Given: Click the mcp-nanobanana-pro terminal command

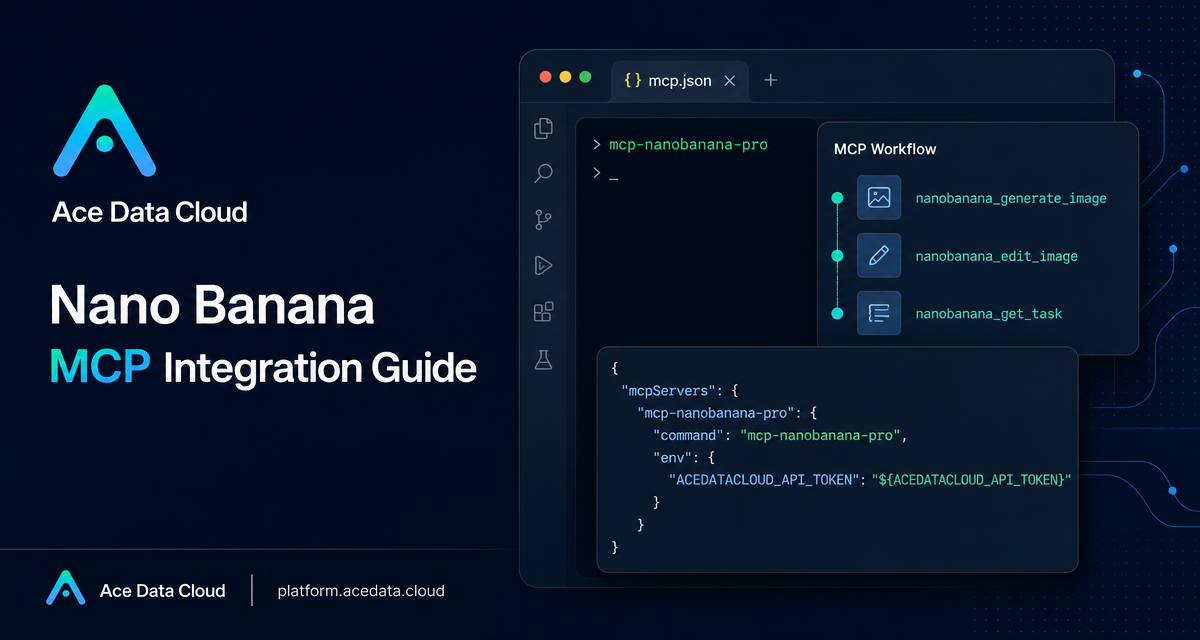Looking at the screenshot, I should pos(688,145).
